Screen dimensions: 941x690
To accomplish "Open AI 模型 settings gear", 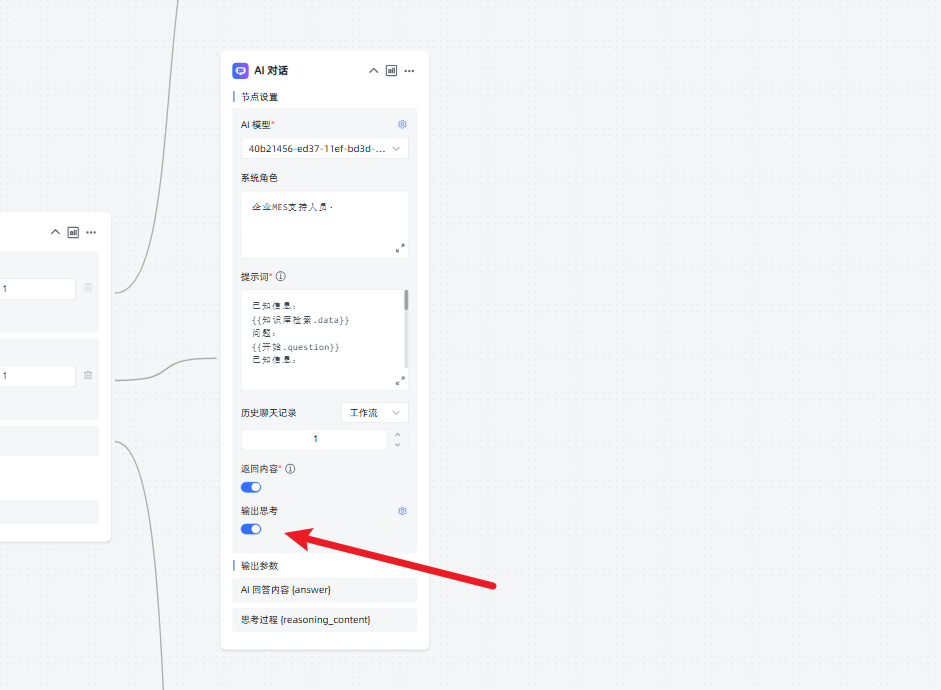I will pos(402,124).
